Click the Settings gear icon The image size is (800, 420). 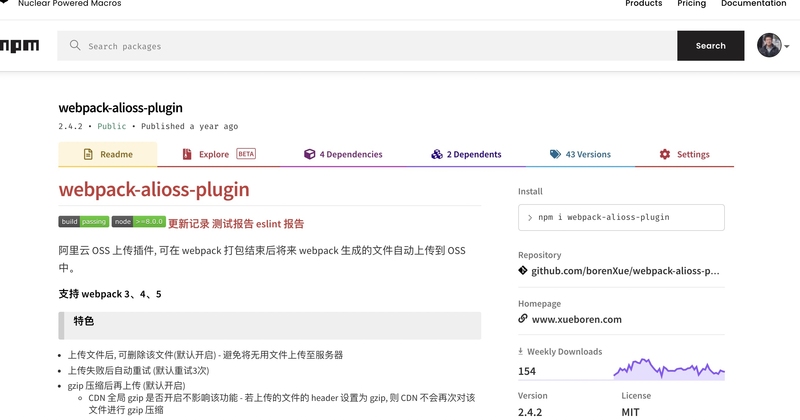(x=664, y=154)
